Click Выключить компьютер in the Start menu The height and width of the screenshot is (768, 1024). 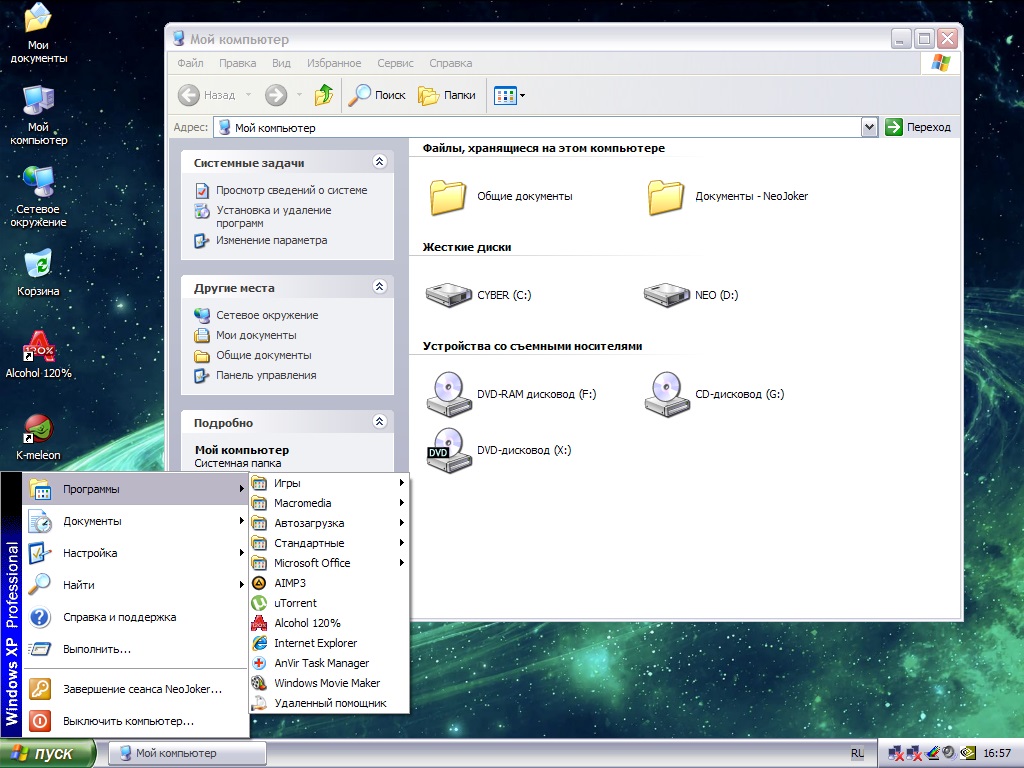128,720
